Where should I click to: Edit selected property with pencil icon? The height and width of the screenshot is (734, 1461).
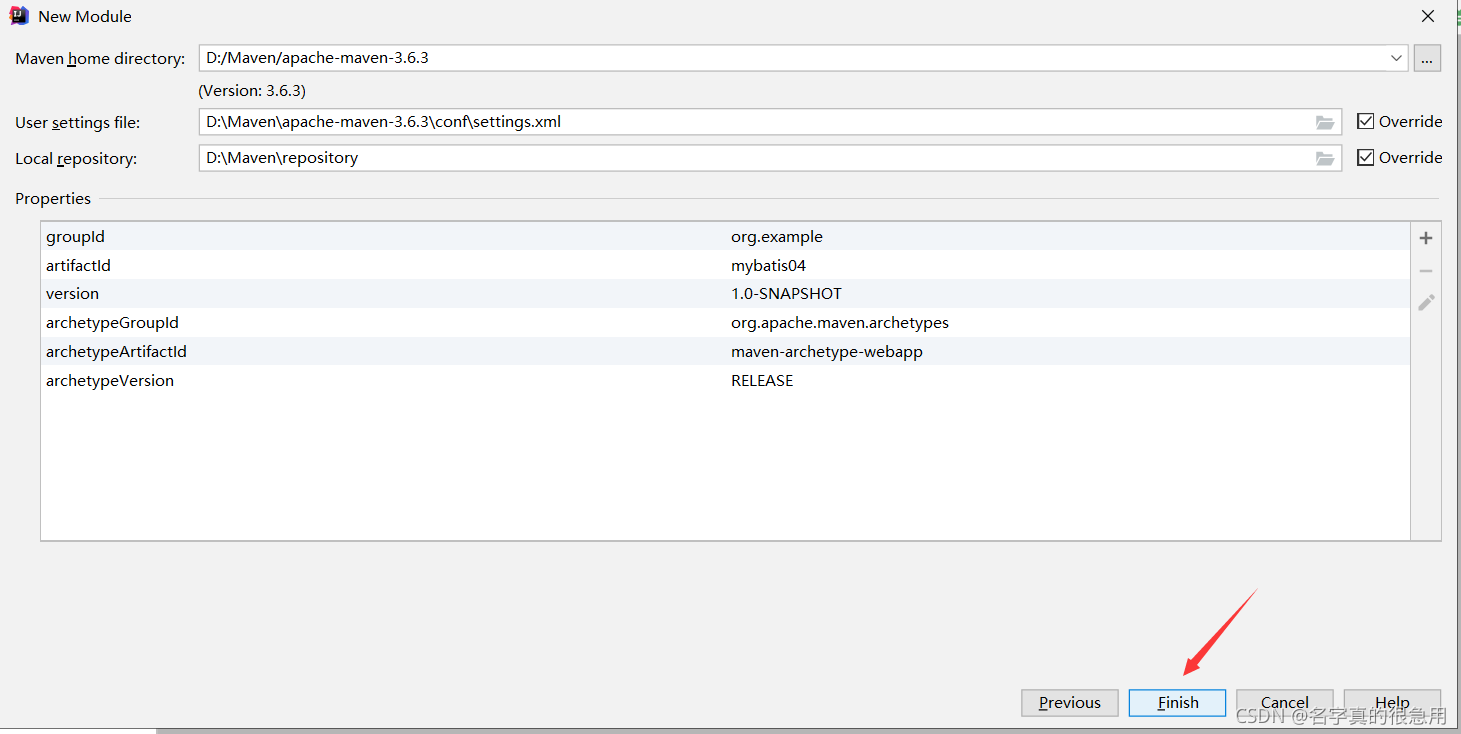pyautogui.click(x=1426, y=302)
